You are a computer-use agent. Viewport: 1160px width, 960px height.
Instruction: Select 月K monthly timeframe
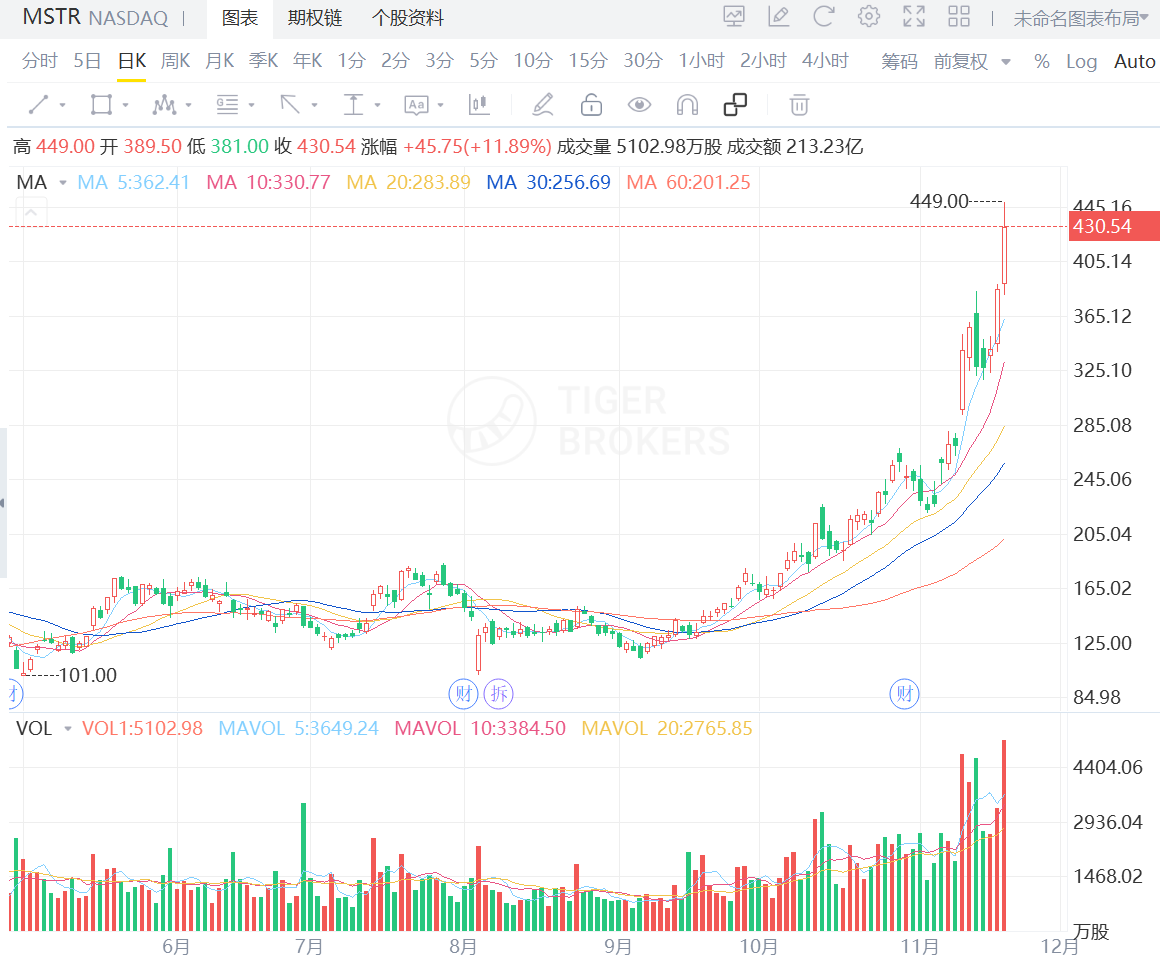coord(220,61)
